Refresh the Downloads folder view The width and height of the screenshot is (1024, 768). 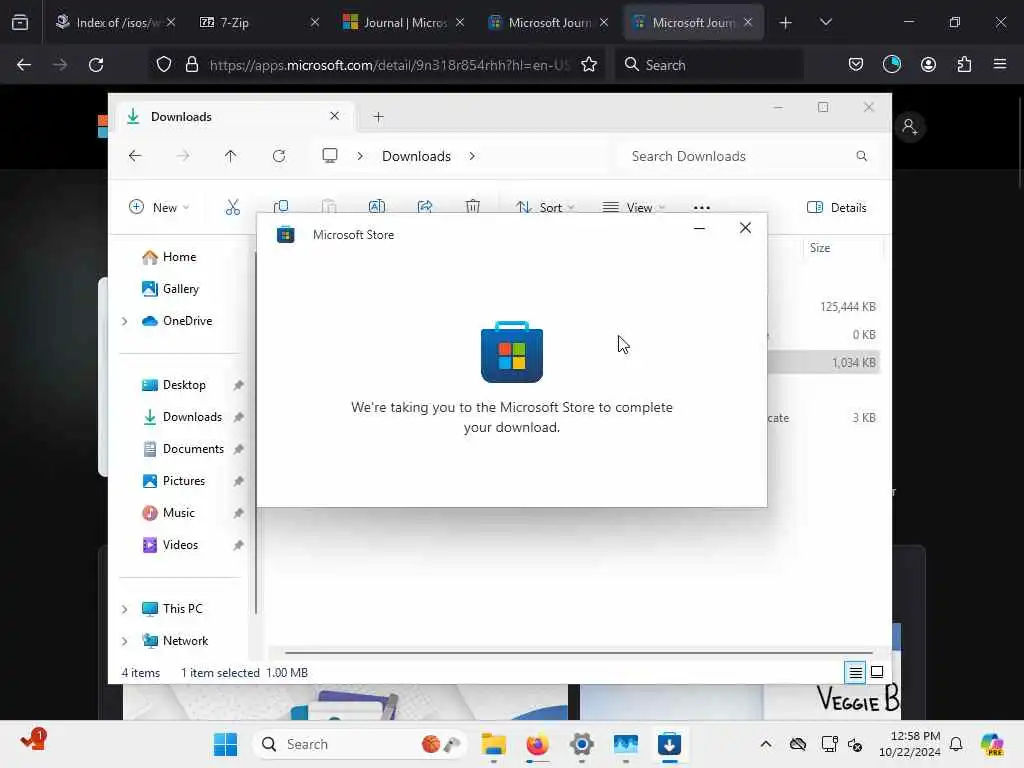pyautogui.click(x=279, y=155)
